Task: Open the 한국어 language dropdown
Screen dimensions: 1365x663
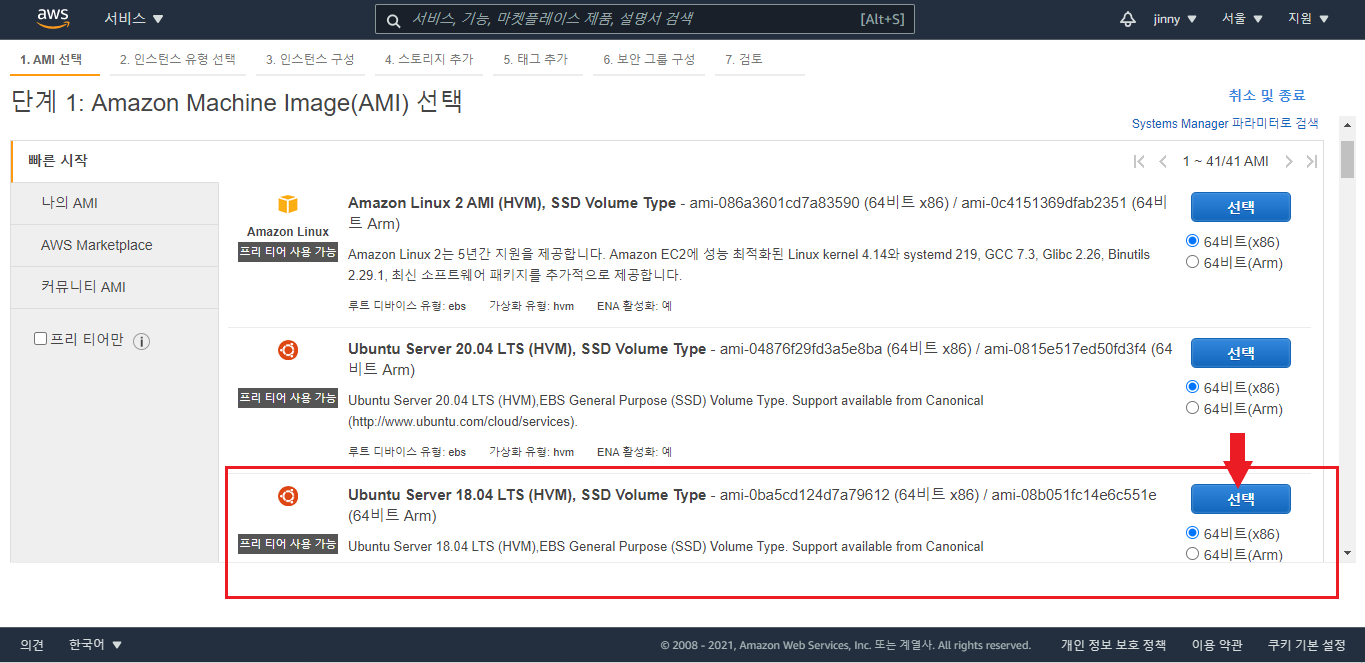Action: (x=95, y=645)
